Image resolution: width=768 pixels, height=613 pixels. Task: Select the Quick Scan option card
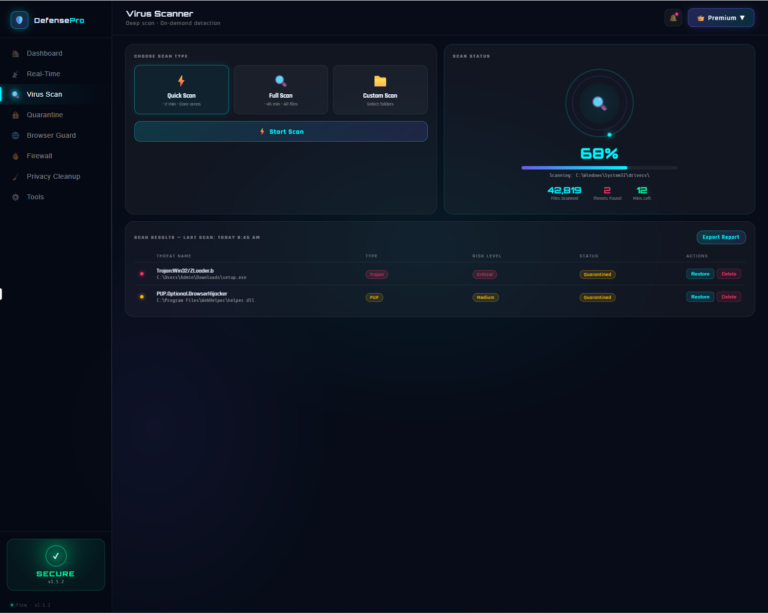pos(181,90)
